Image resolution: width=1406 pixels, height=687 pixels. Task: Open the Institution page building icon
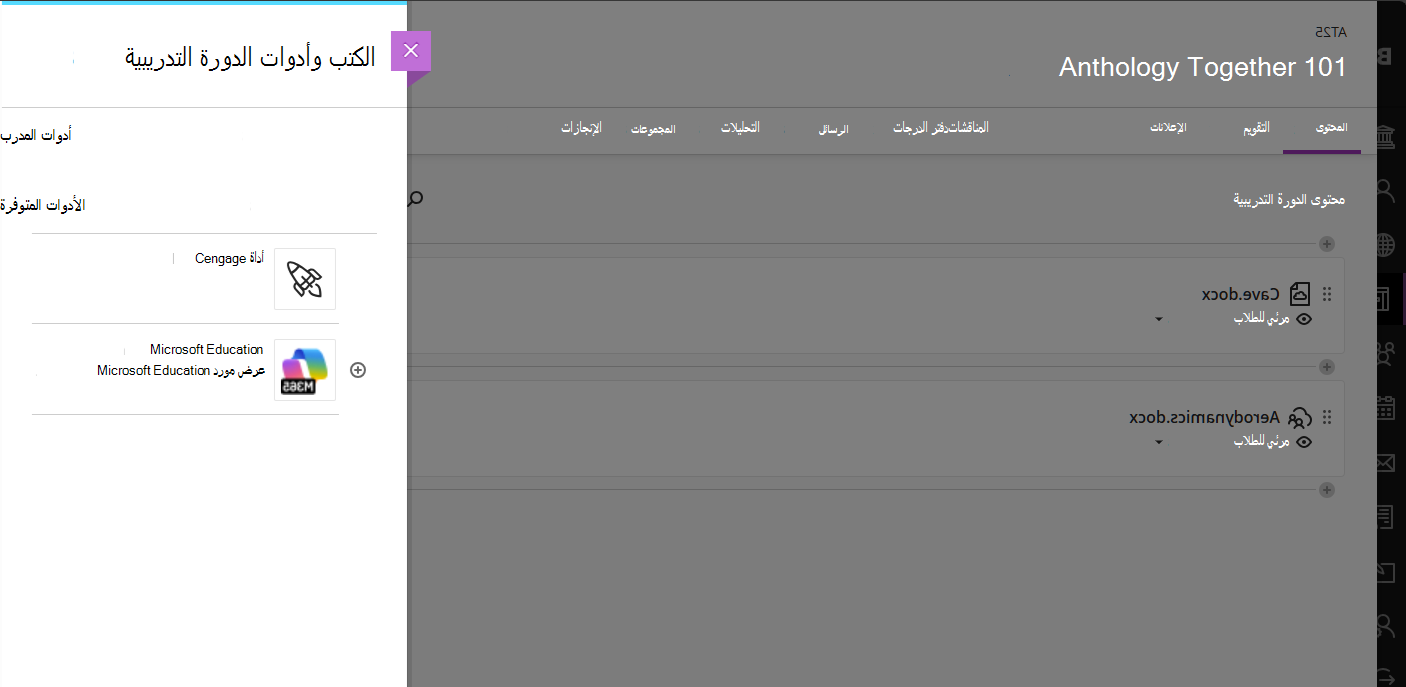1386,136
